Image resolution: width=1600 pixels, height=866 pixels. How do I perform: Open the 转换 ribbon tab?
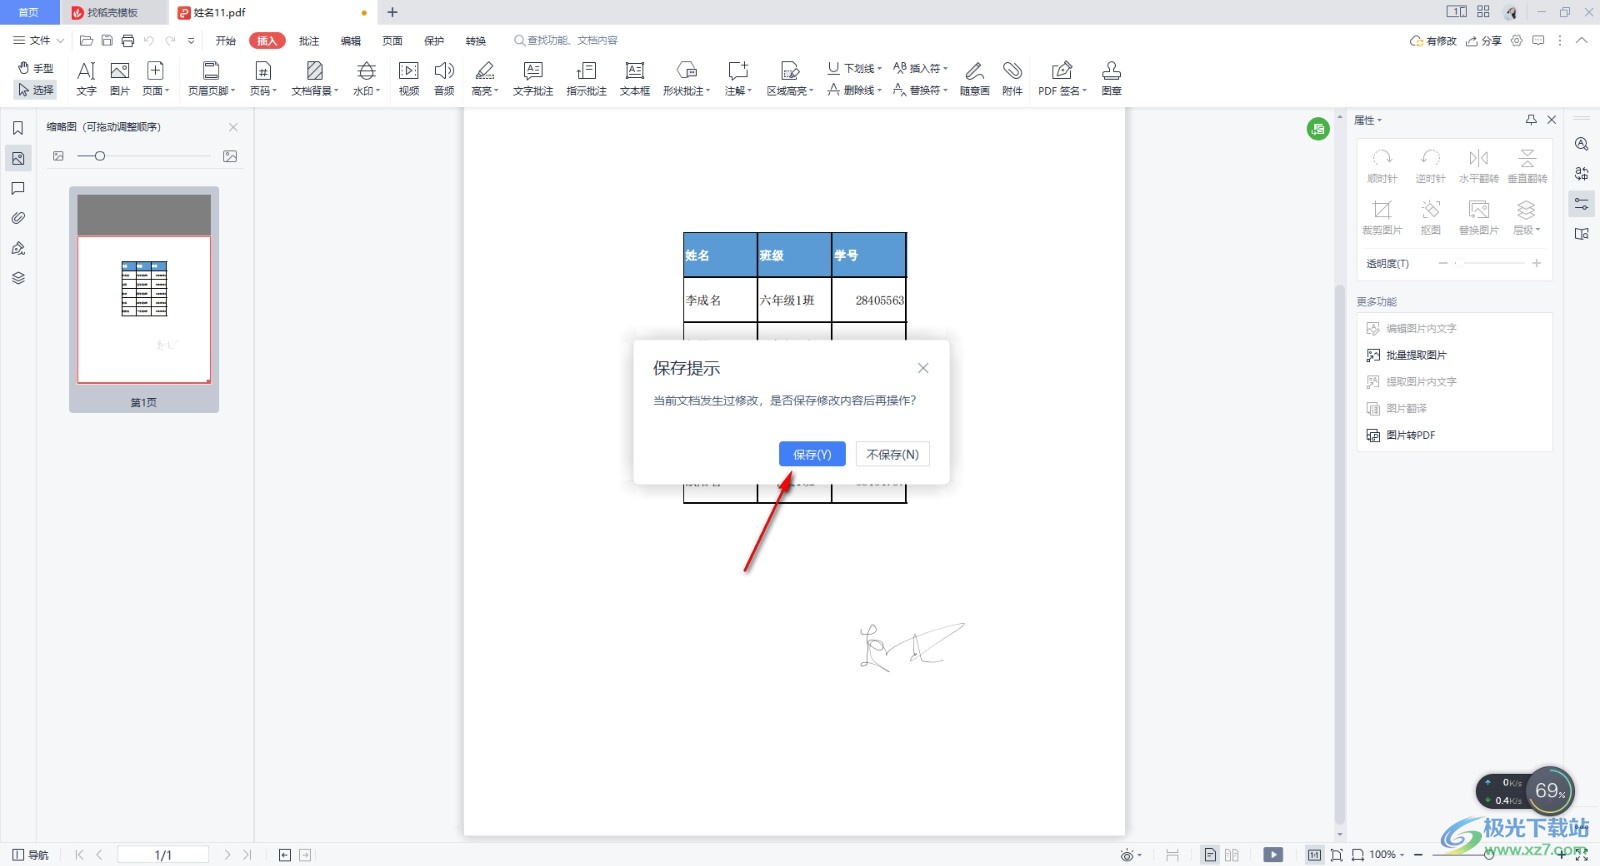point(476,41)
